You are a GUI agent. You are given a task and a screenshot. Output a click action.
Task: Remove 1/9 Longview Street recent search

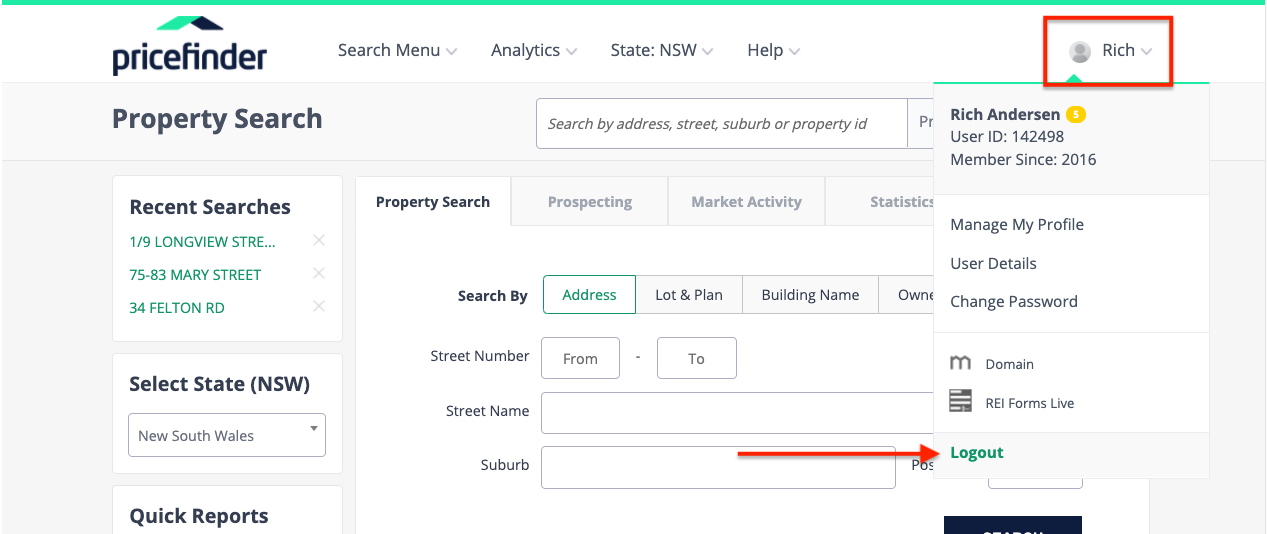click(319, 240)
